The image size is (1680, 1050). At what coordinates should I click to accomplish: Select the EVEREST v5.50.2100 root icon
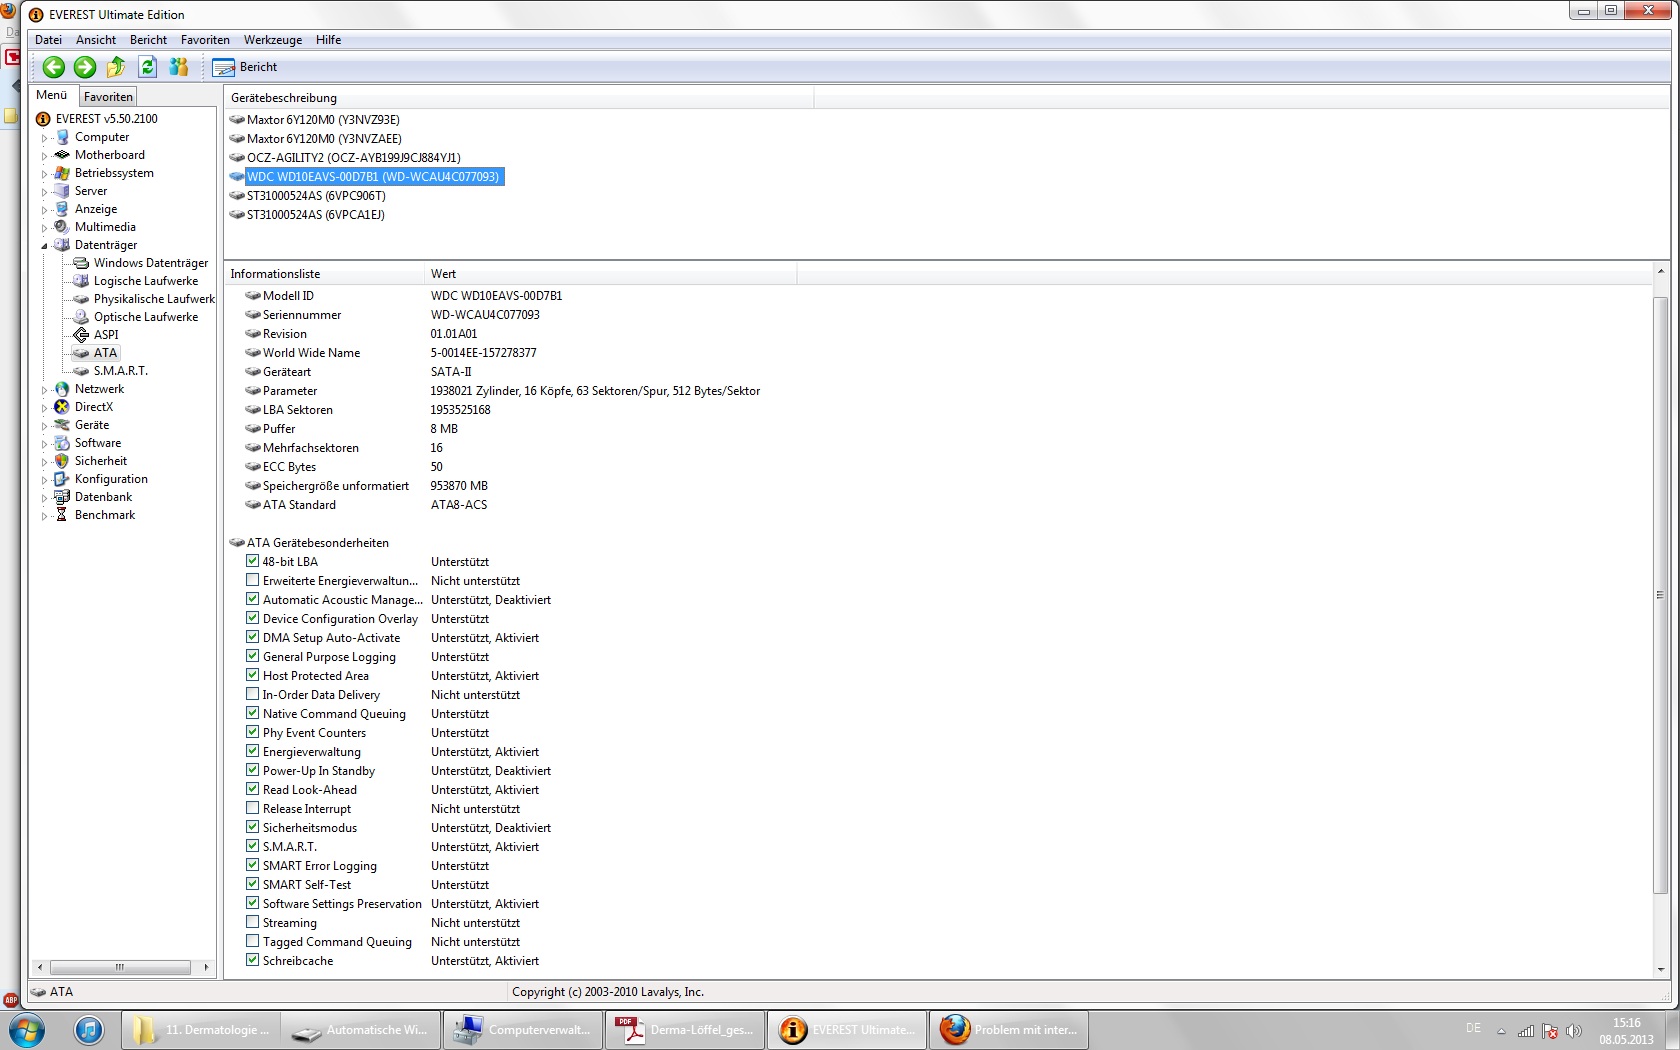click(x=43, y=119)
